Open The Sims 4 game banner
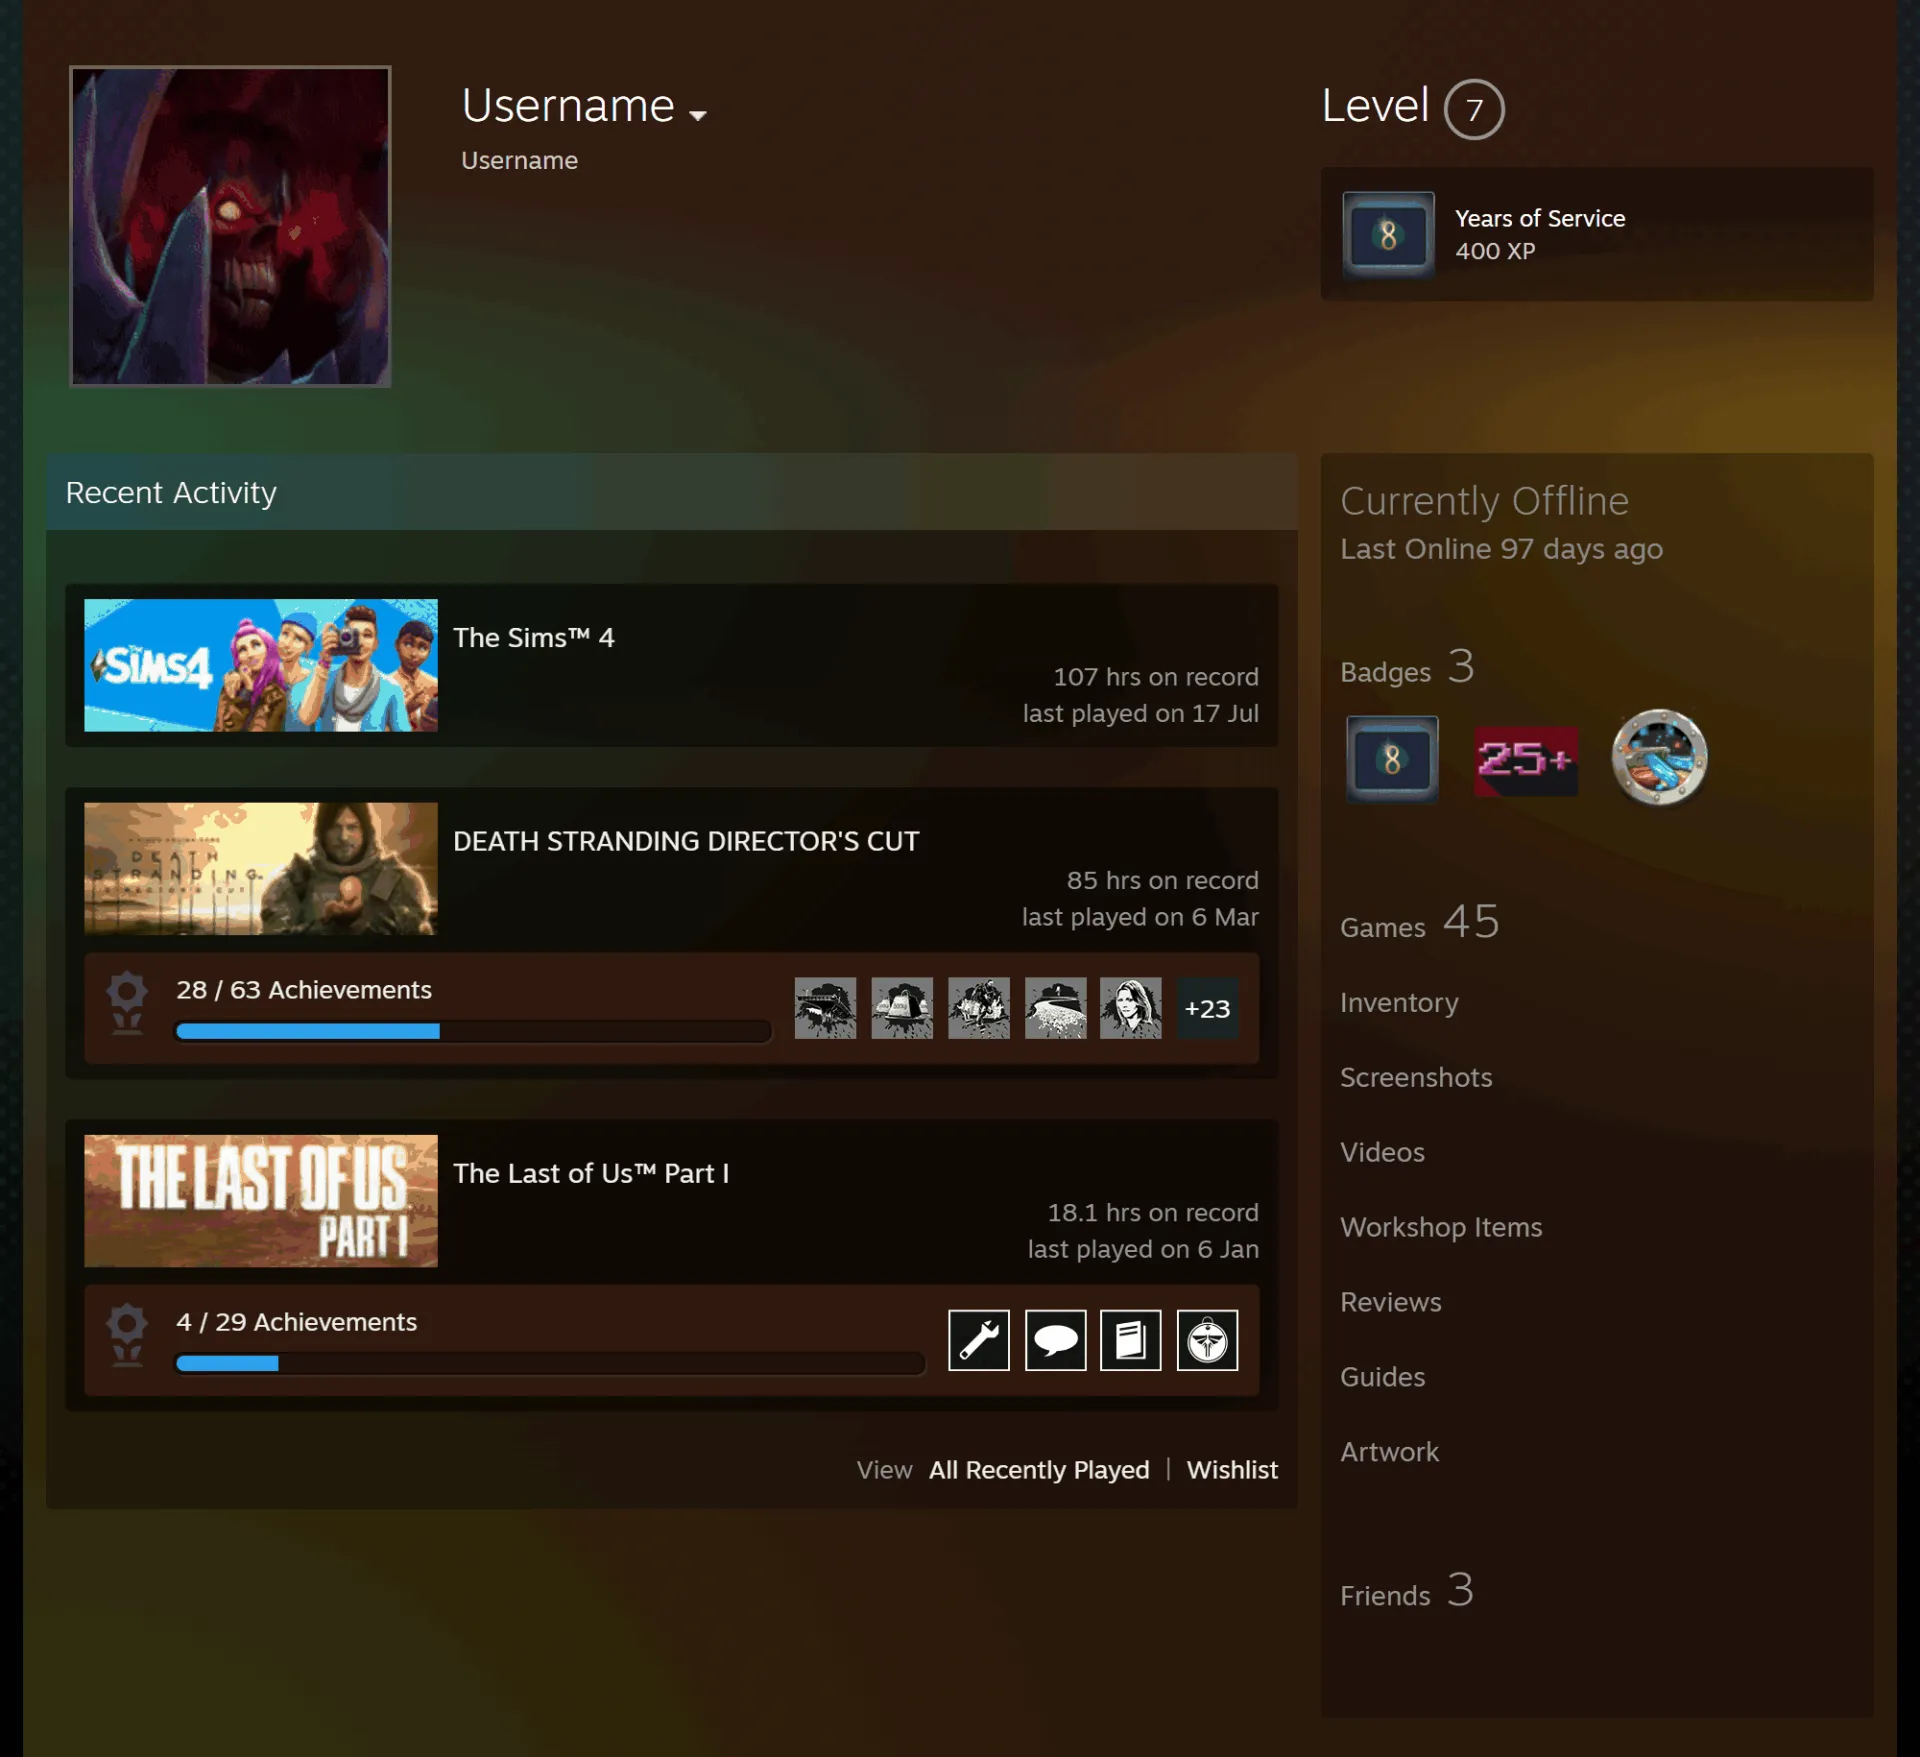Image resolution: width=1920 pixels, height=1757 pixels. click(261, 665)
